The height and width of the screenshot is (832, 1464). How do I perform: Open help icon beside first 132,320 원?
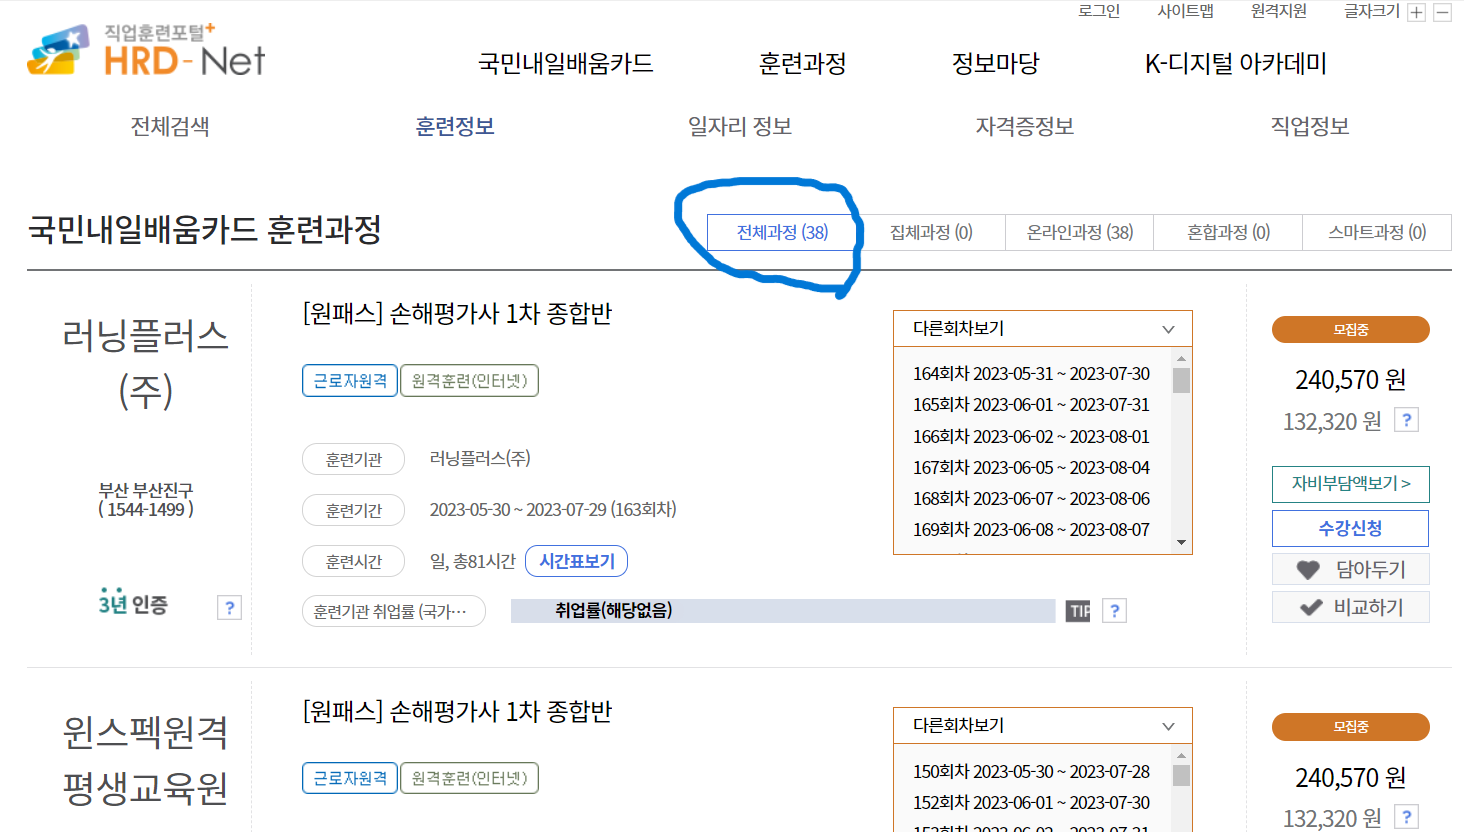click(1407, 420)
